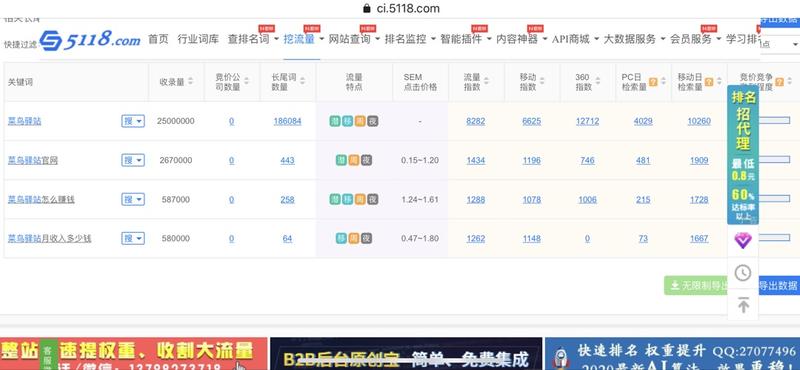Image resolution: width=800 pixels, height=370 pixels.
Task: Open 搜 dropdown for 菜鸟驿站官网 row
Action: tap(133, 160)
